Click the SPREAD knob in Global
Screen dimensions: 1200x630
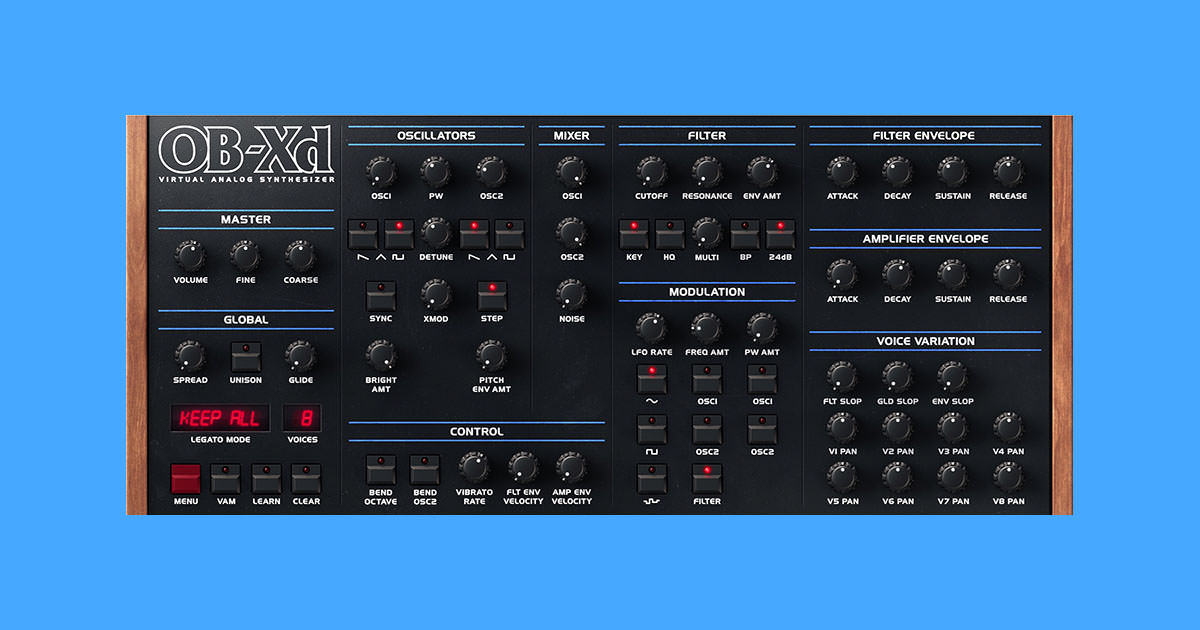coord(190,355)
